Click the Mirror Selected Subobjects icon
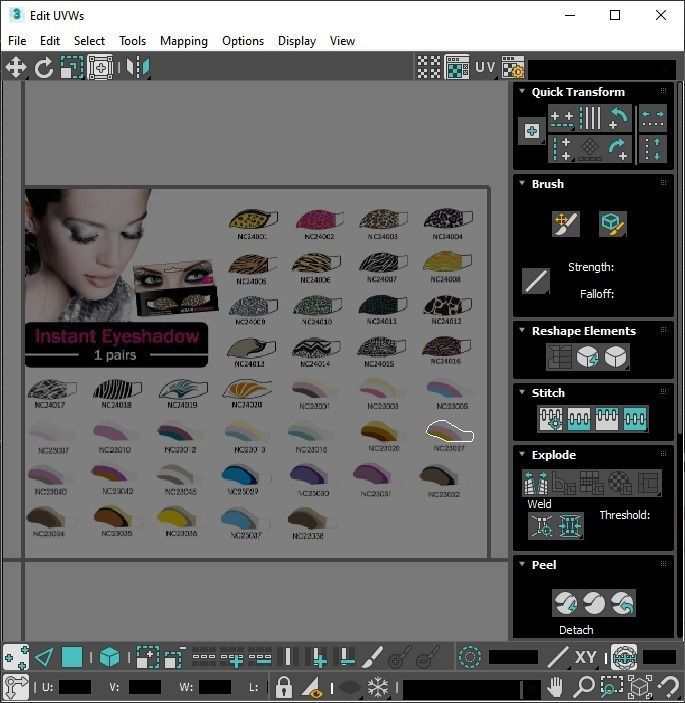Image resolution: width=685 pixels, height=703 pixels. (x=138, y=67)
